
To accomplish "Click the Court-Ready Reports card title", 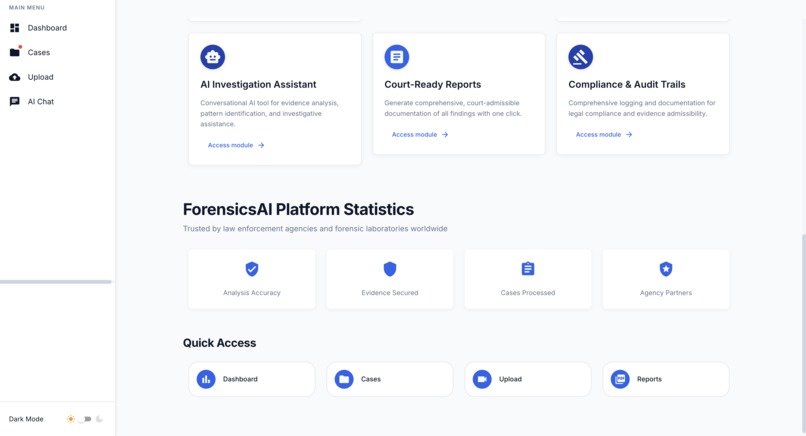I will [433, 84].
